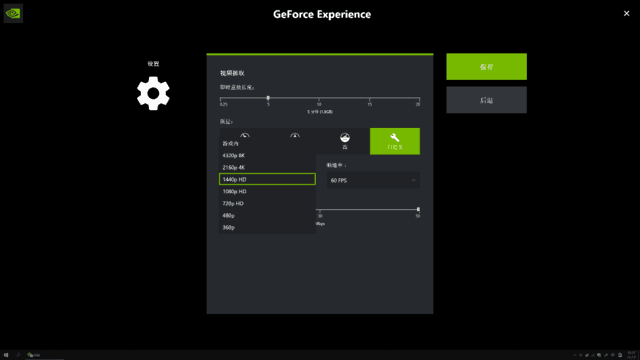The height and width of the screenshot is (360, 640).
Task: Choose 1080p HD resolution
Action: (x=267, y=191)
